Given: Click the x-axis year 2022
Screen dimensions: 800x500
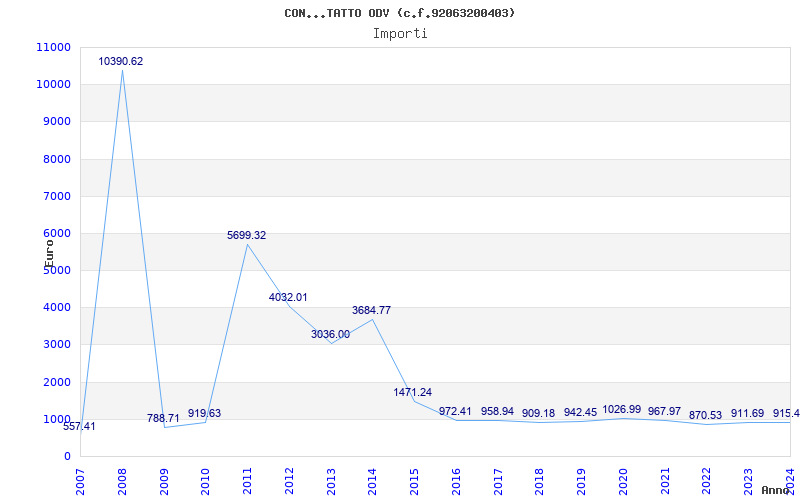Looking at the screenshot, I should (706, 482).
